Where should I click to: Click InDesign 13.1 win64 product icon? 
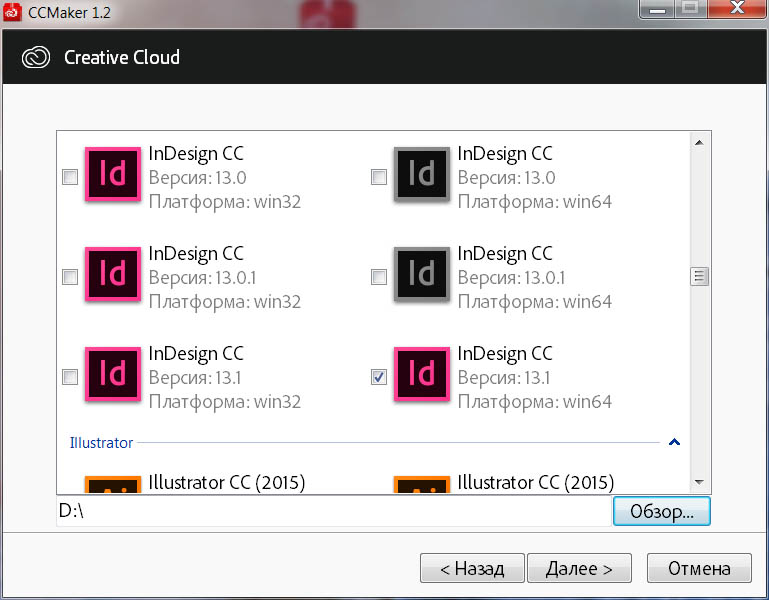click(x=422, y=374)
